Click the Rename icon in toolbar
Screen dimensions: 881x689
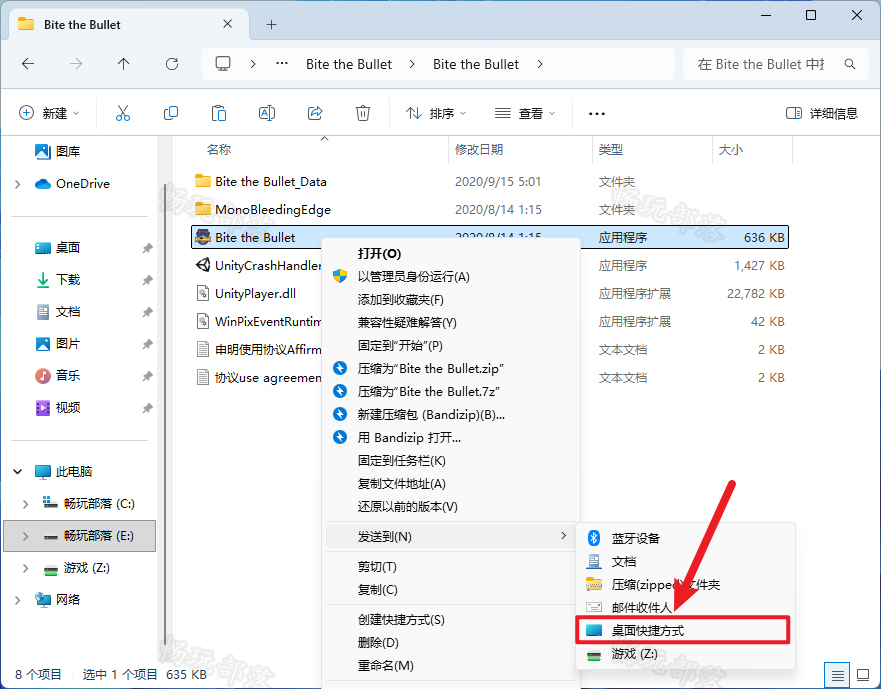(267, 113)
